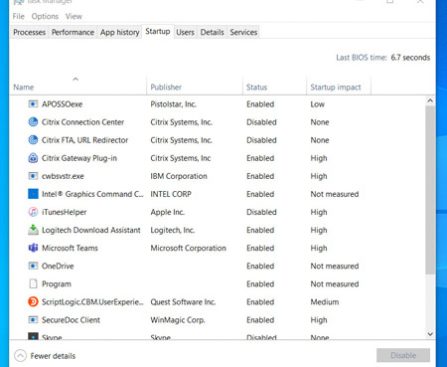This screenshot has width=447, height=367.
Task: Select the Microsoft Teams entry
Action: point(70,248)
